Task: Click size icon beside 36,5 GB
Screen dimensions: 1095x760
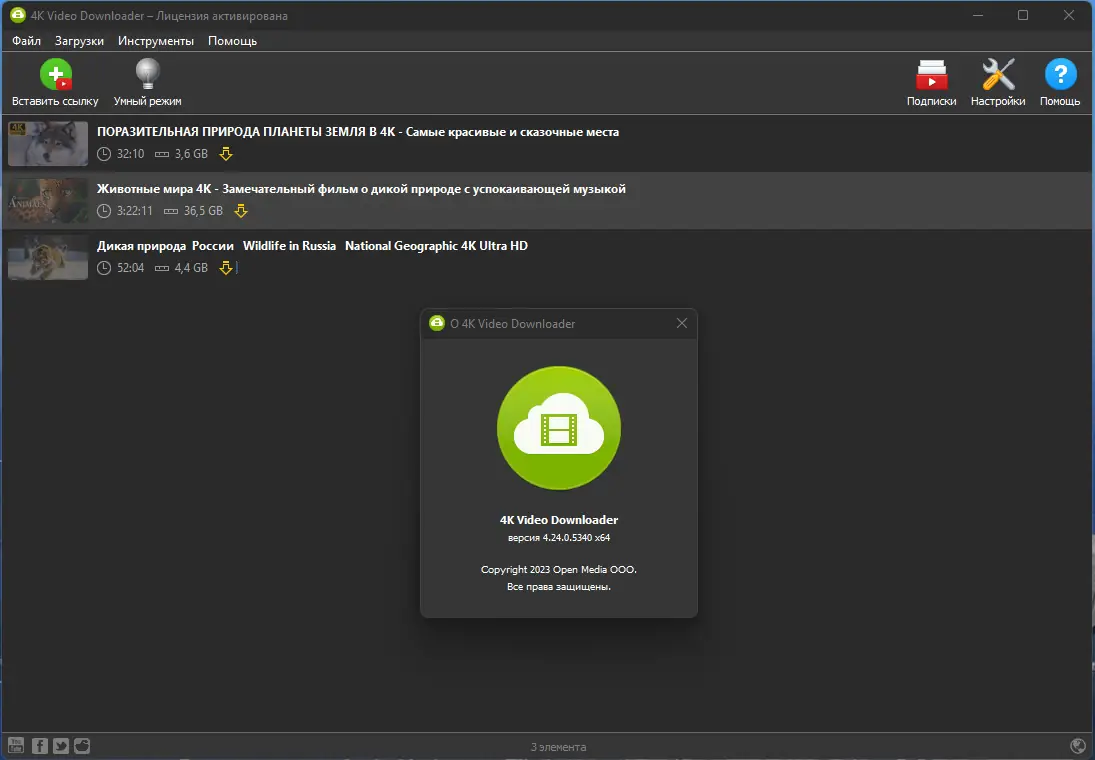Action: click(171, 211)
